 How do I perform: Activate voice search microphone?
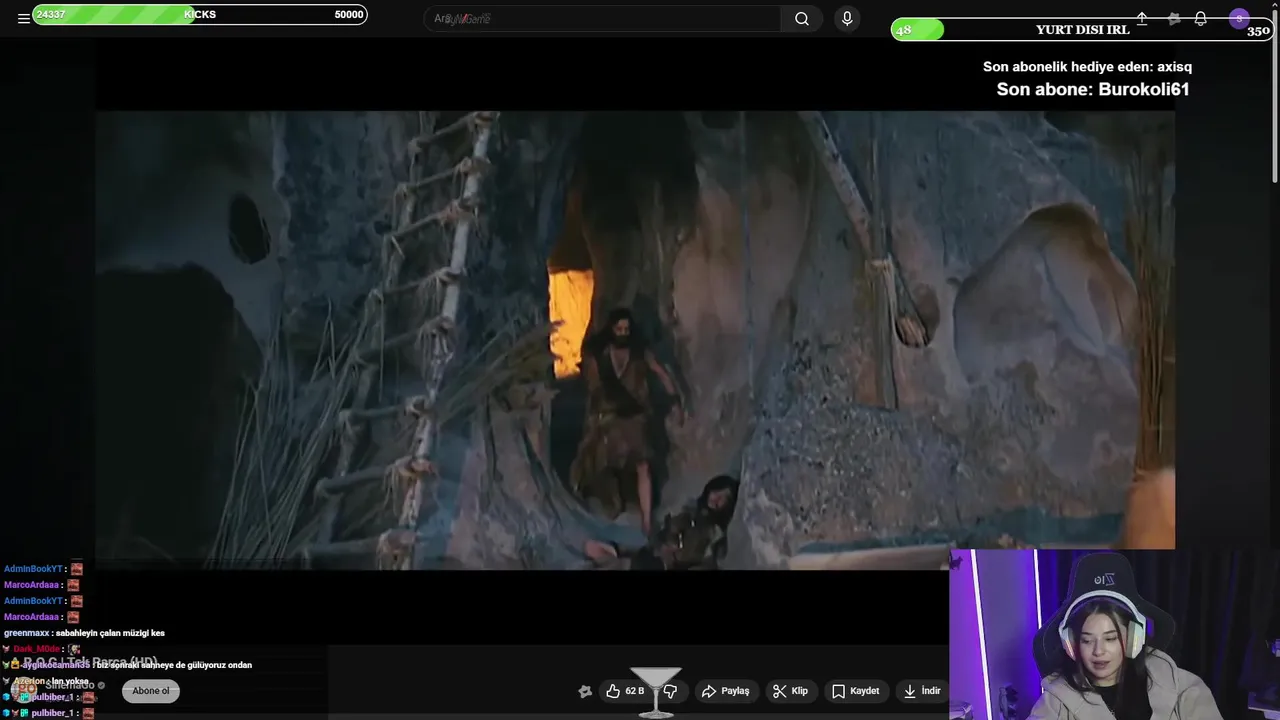click(847, 18)
